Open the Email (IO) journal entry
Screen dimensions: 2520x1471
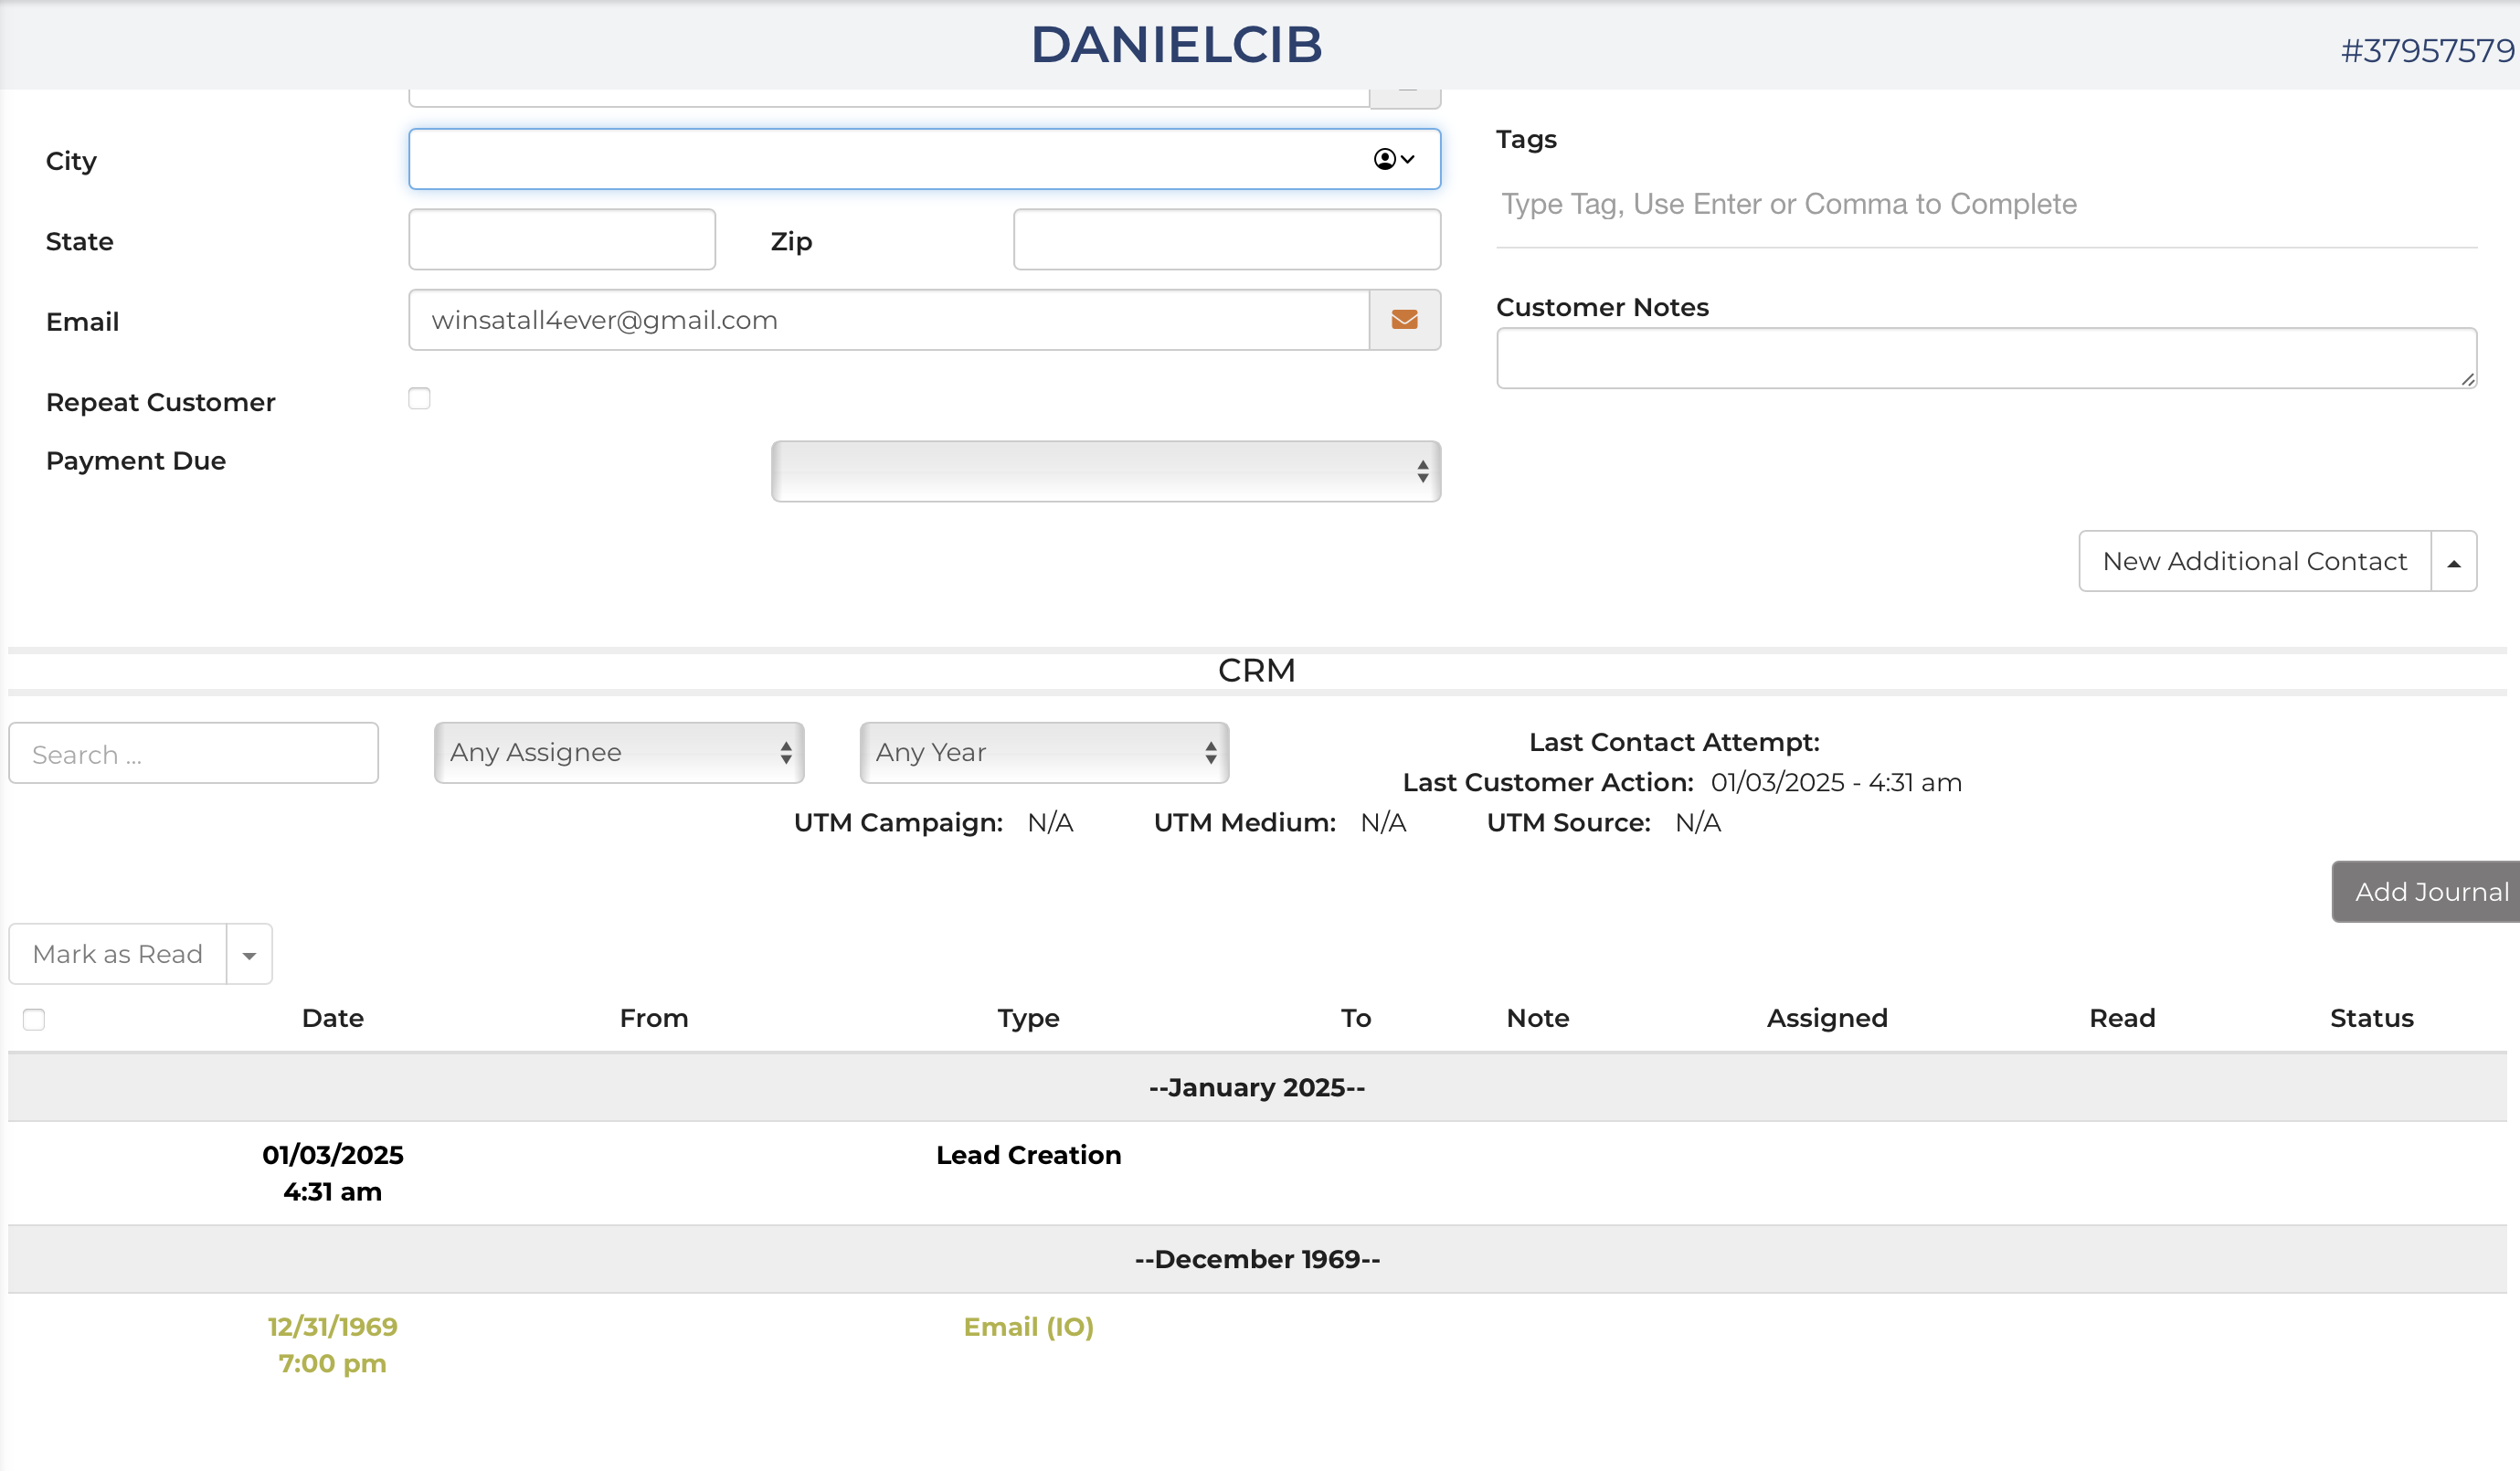[1028, 1327]
